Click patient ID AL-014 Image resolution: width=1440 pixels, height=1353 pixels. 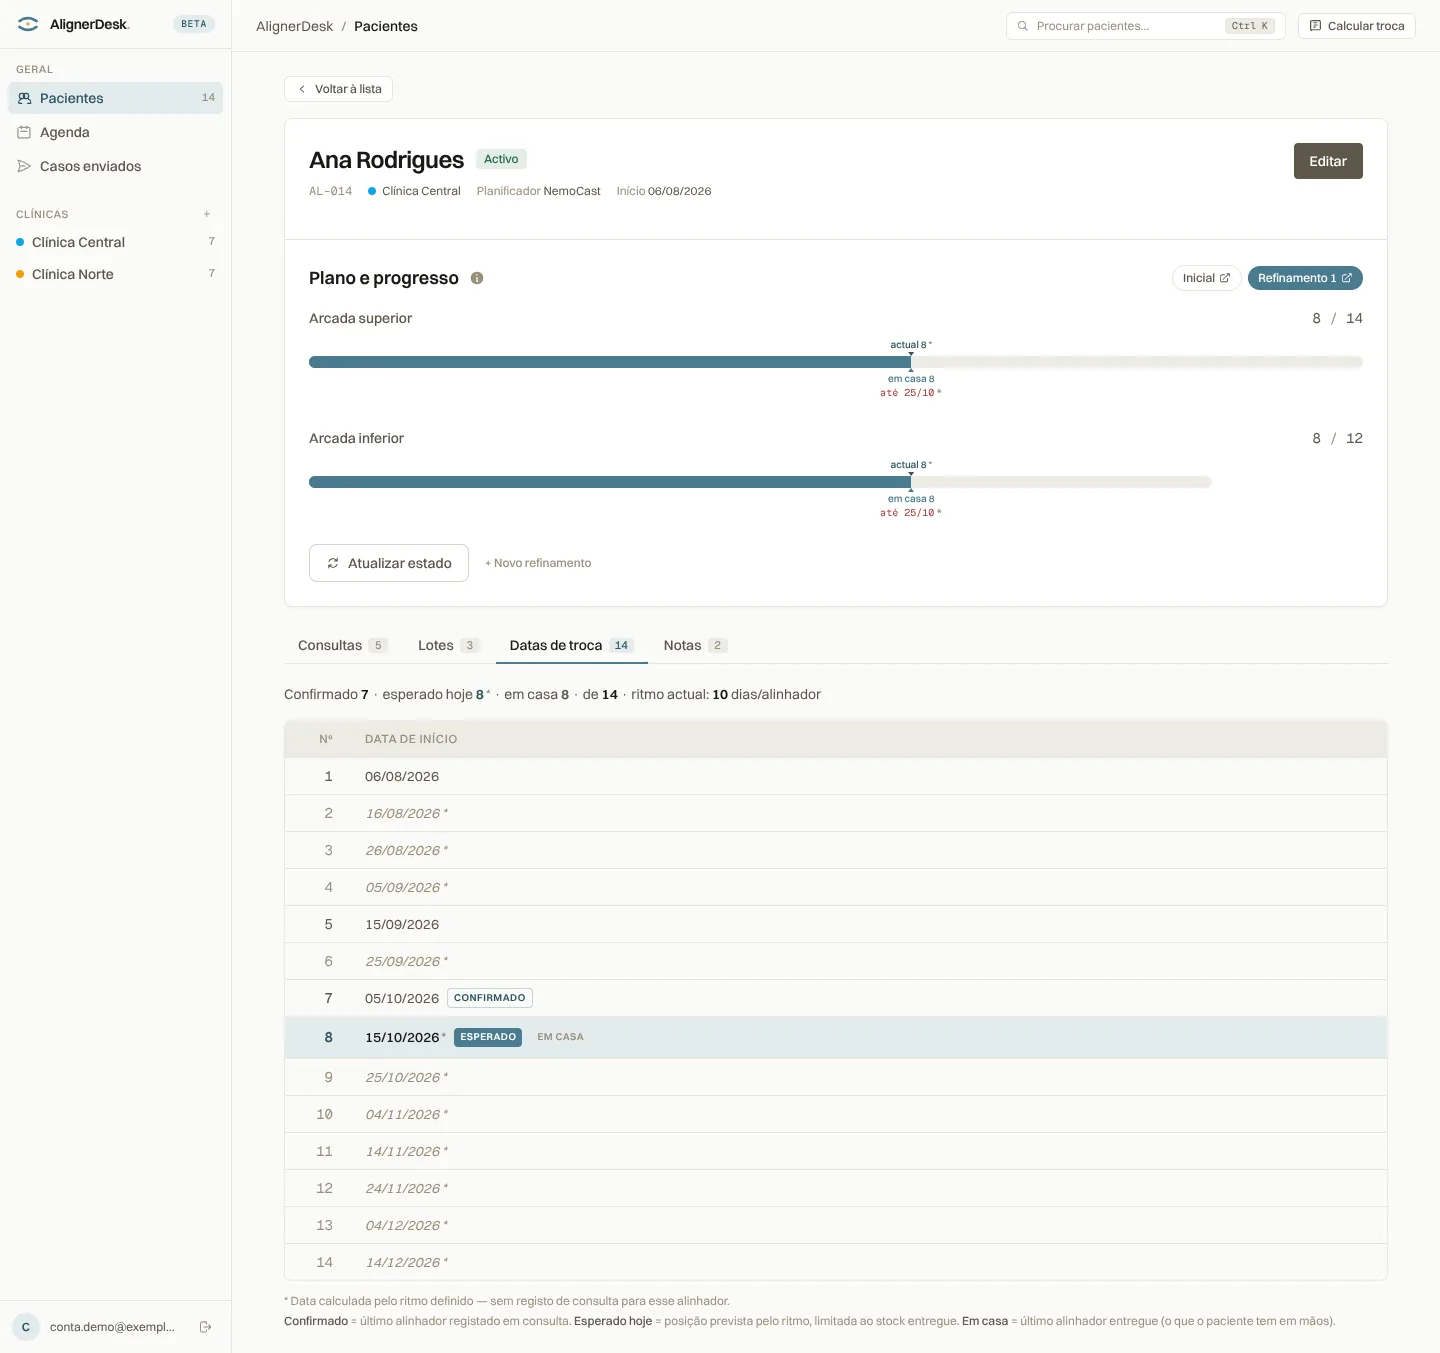(330, 191)
